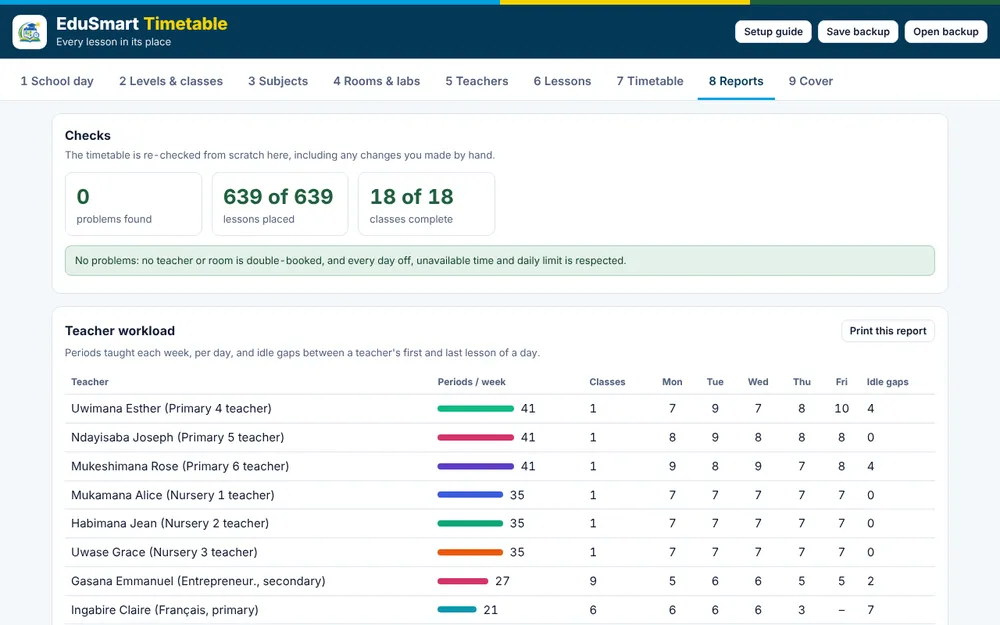Click the Save backup button
Image resolution: width=1000 pixels, height=625 pixels.
coord(858,32)
